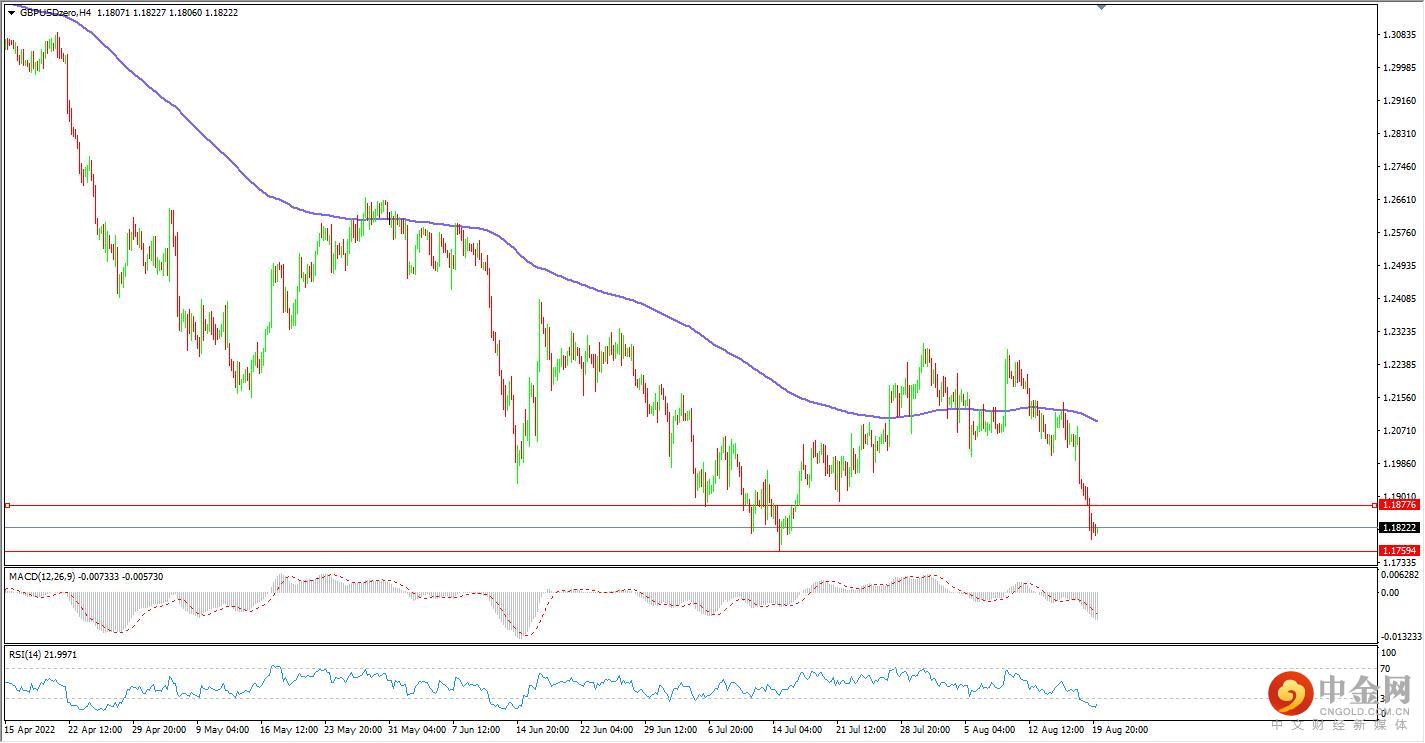The image size is (1425, 743).
Task: Click the chart shift triangle marker at top
Action: tap(1101, 7)
